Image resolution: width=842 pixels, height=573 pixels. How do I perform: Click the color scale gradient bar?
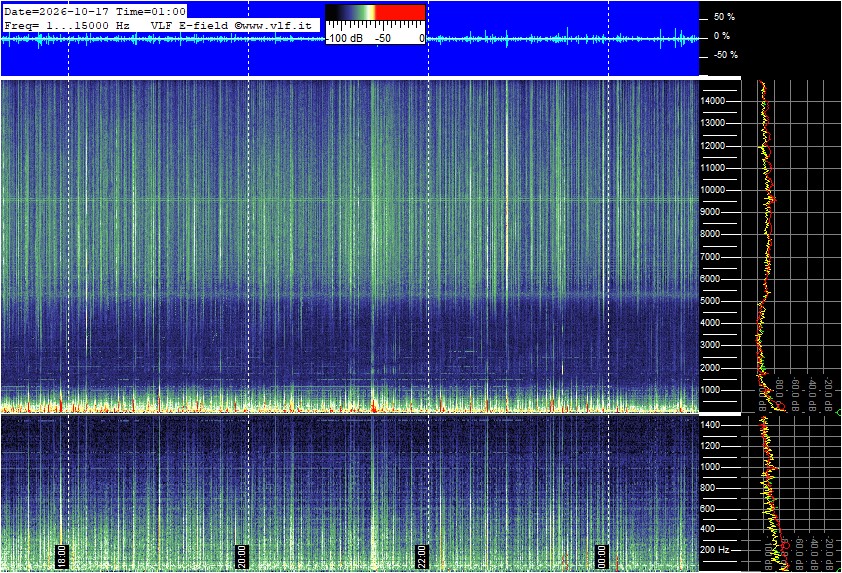tap(375, 13)
